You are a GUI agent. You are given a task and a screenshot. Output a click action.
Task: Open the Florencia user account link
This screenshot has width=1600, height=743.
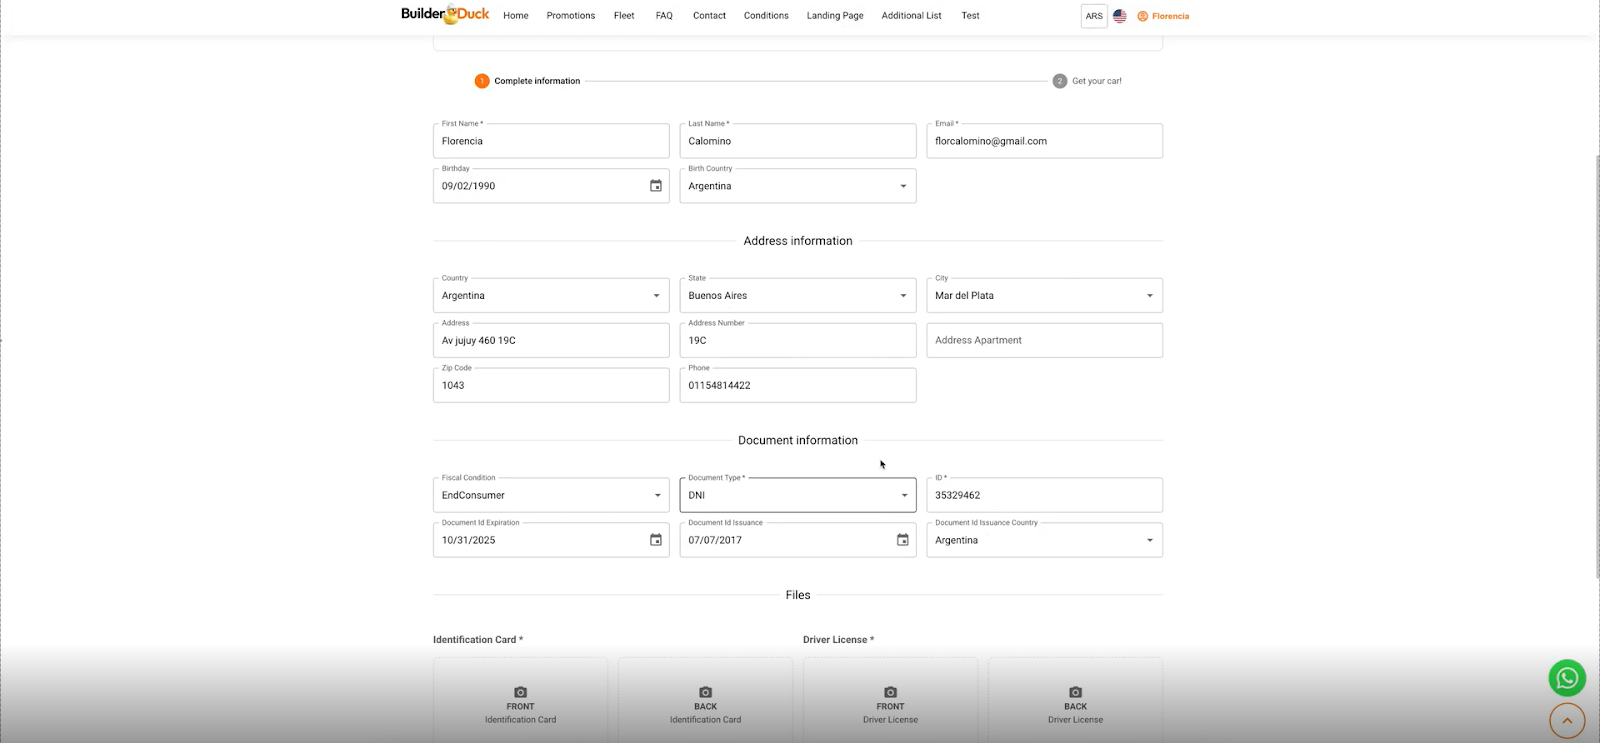pyautogui.click(x=1163, y=16)
